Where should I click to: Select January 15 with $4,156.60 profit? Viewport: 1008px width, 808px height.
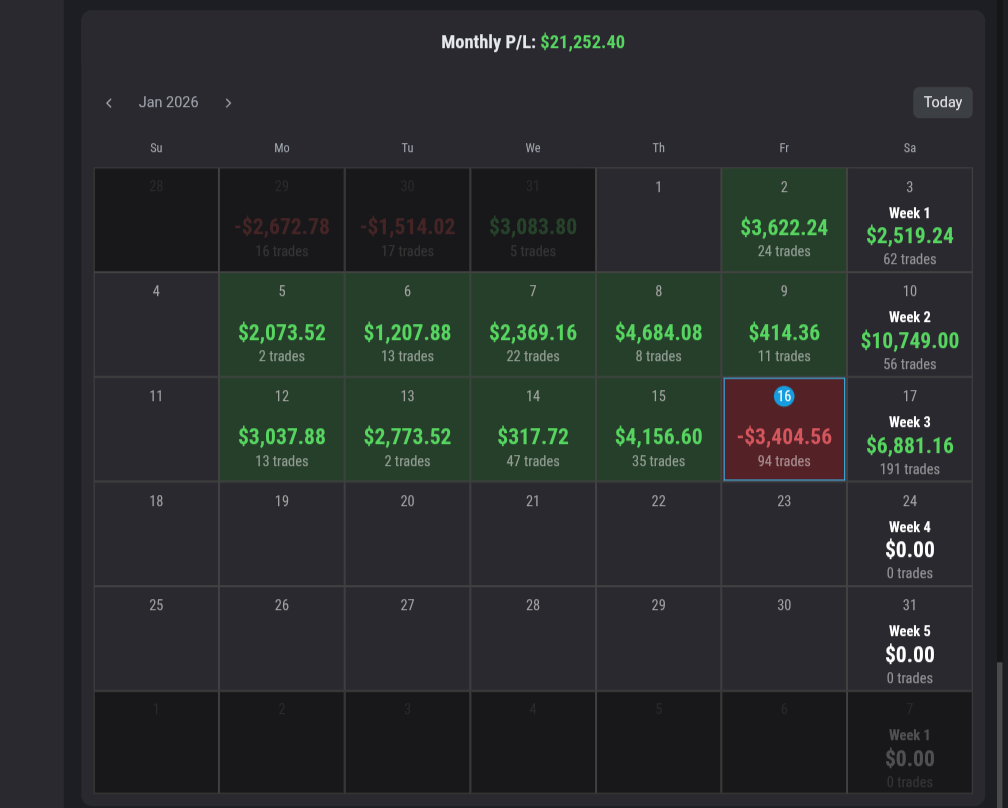point(658,430)
